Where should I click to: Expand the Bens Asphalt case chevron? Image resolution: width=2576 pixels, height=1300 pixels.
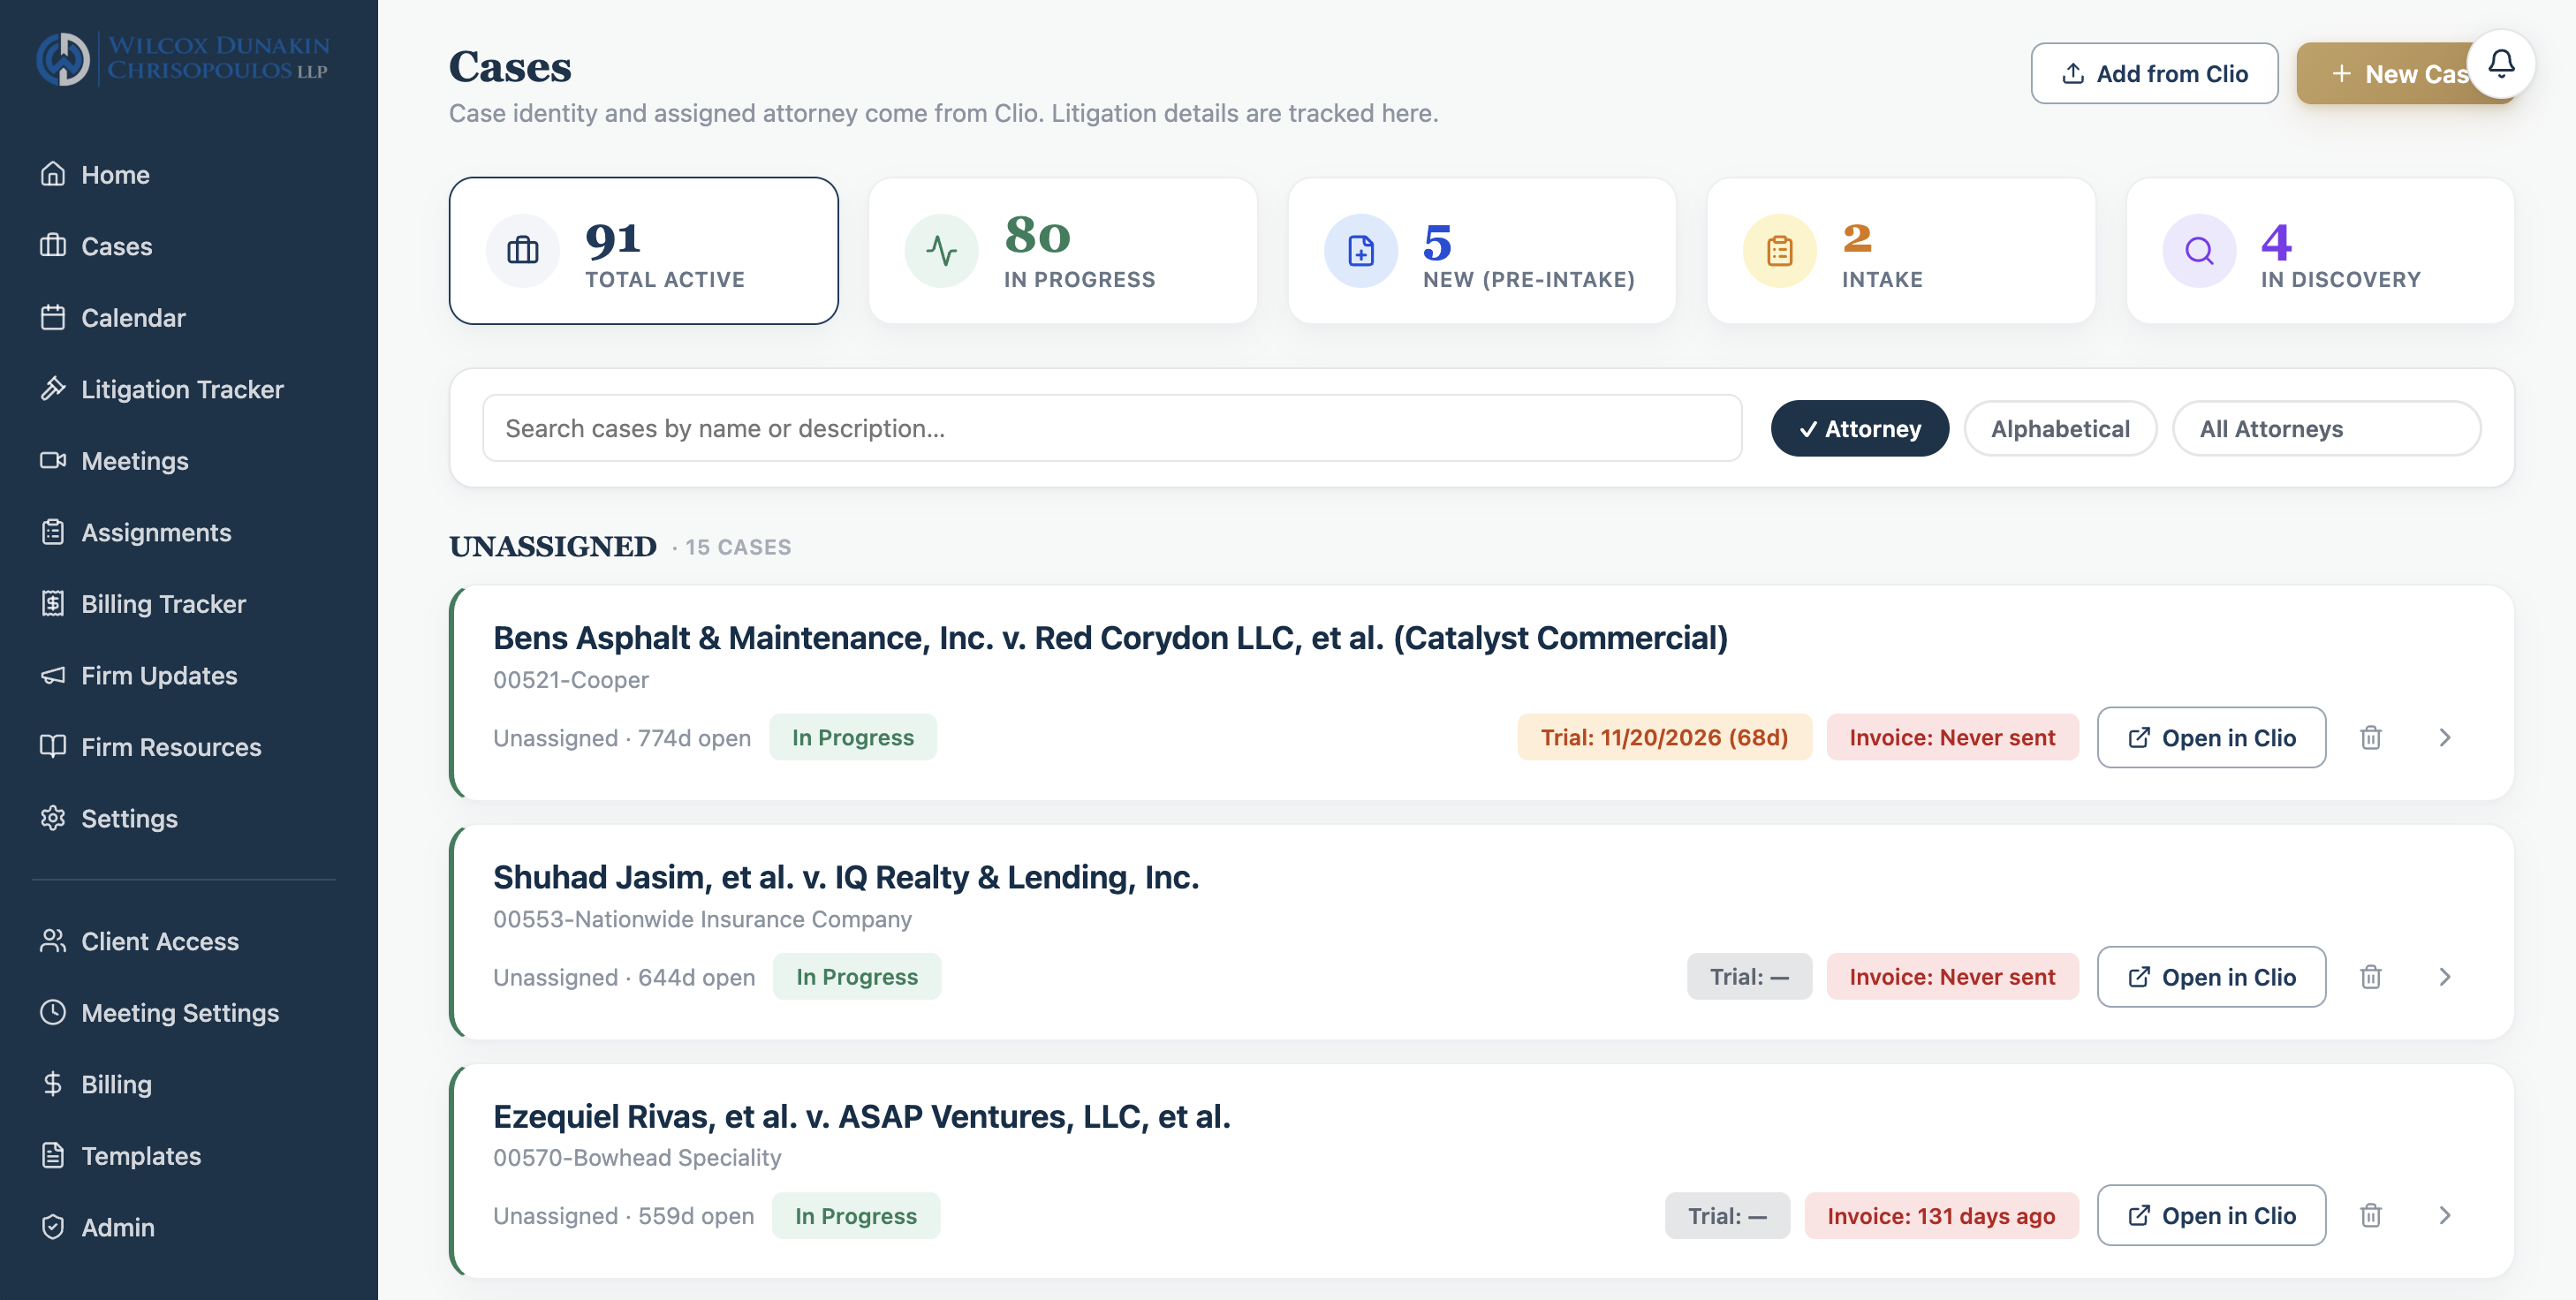[2444, 737]
